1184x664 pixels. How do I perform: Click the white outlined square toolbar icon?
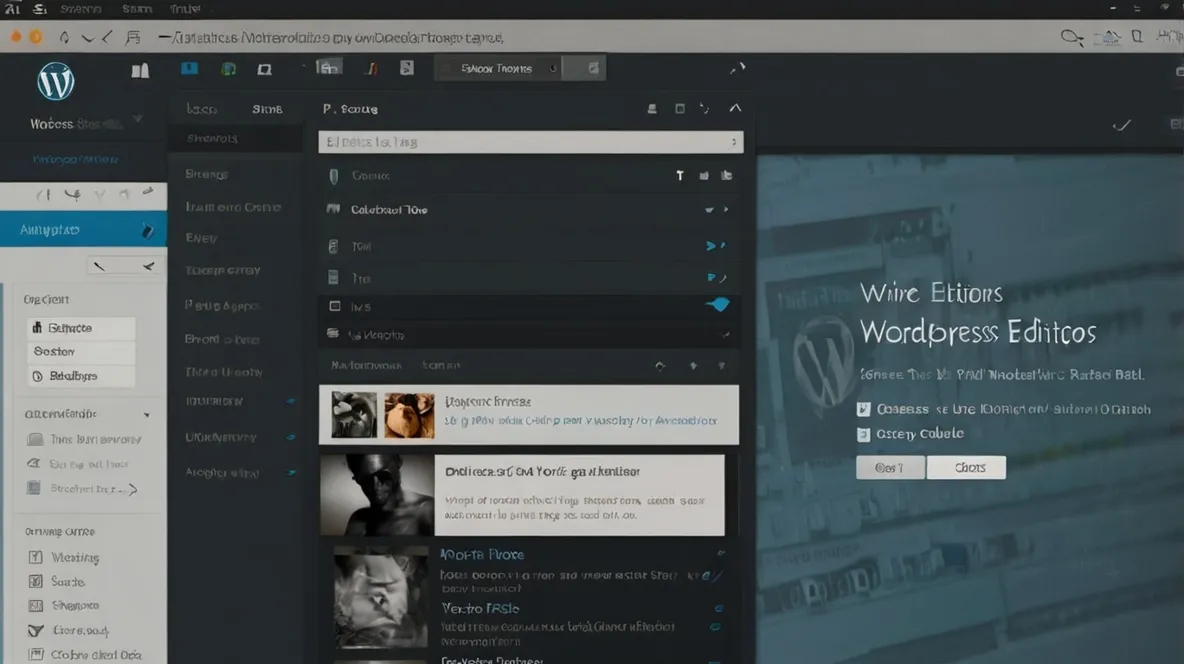pyautogui.click(x=264, y=69)
